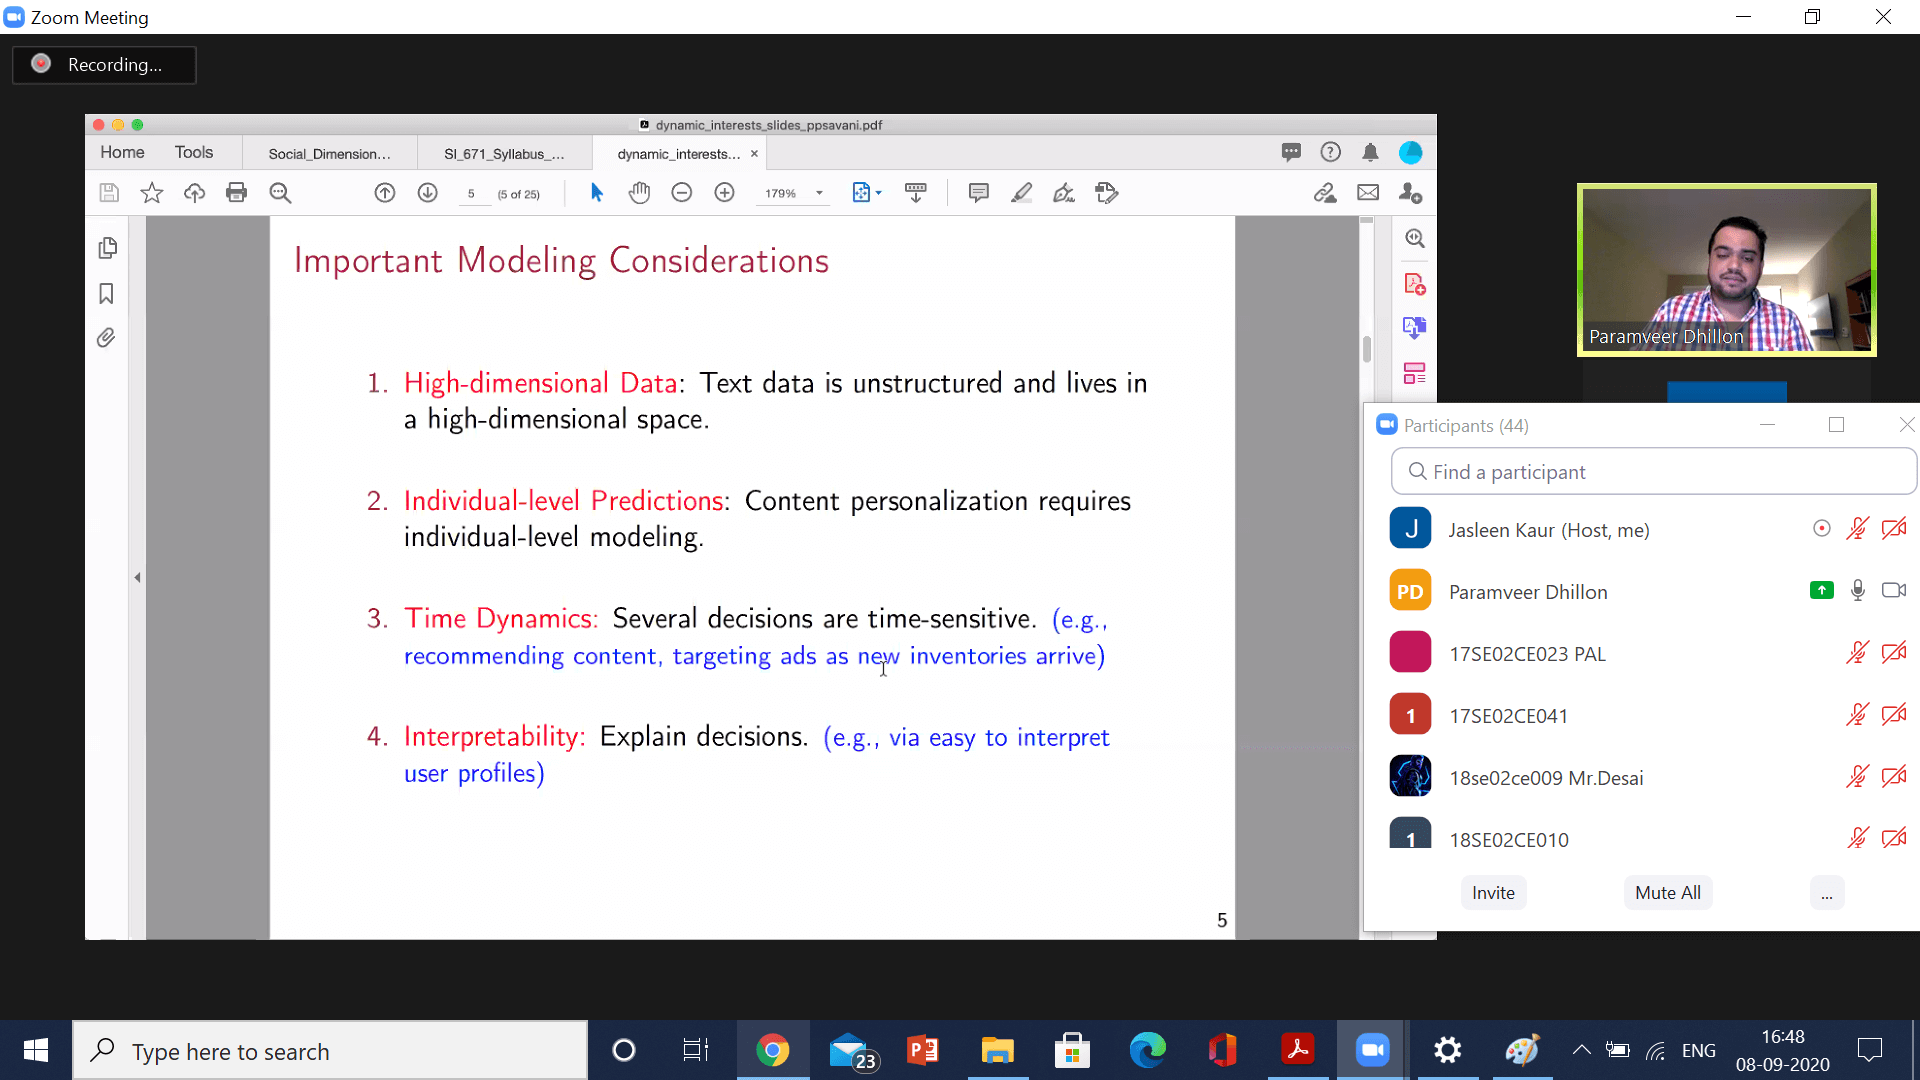Click the upload to cloud icon
The height and width of the screenshot is (1080, 1920).
point(194,193)
